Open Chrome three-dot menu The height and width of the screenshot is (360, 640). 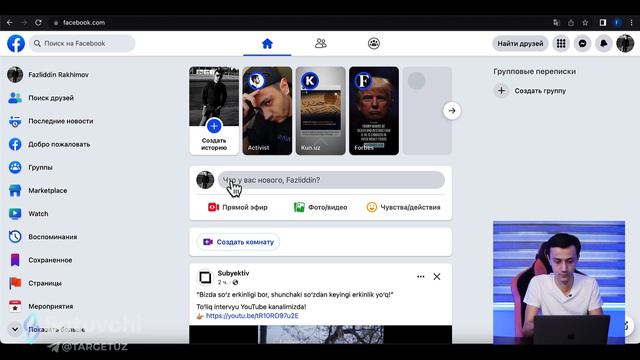tap(632, 22)
